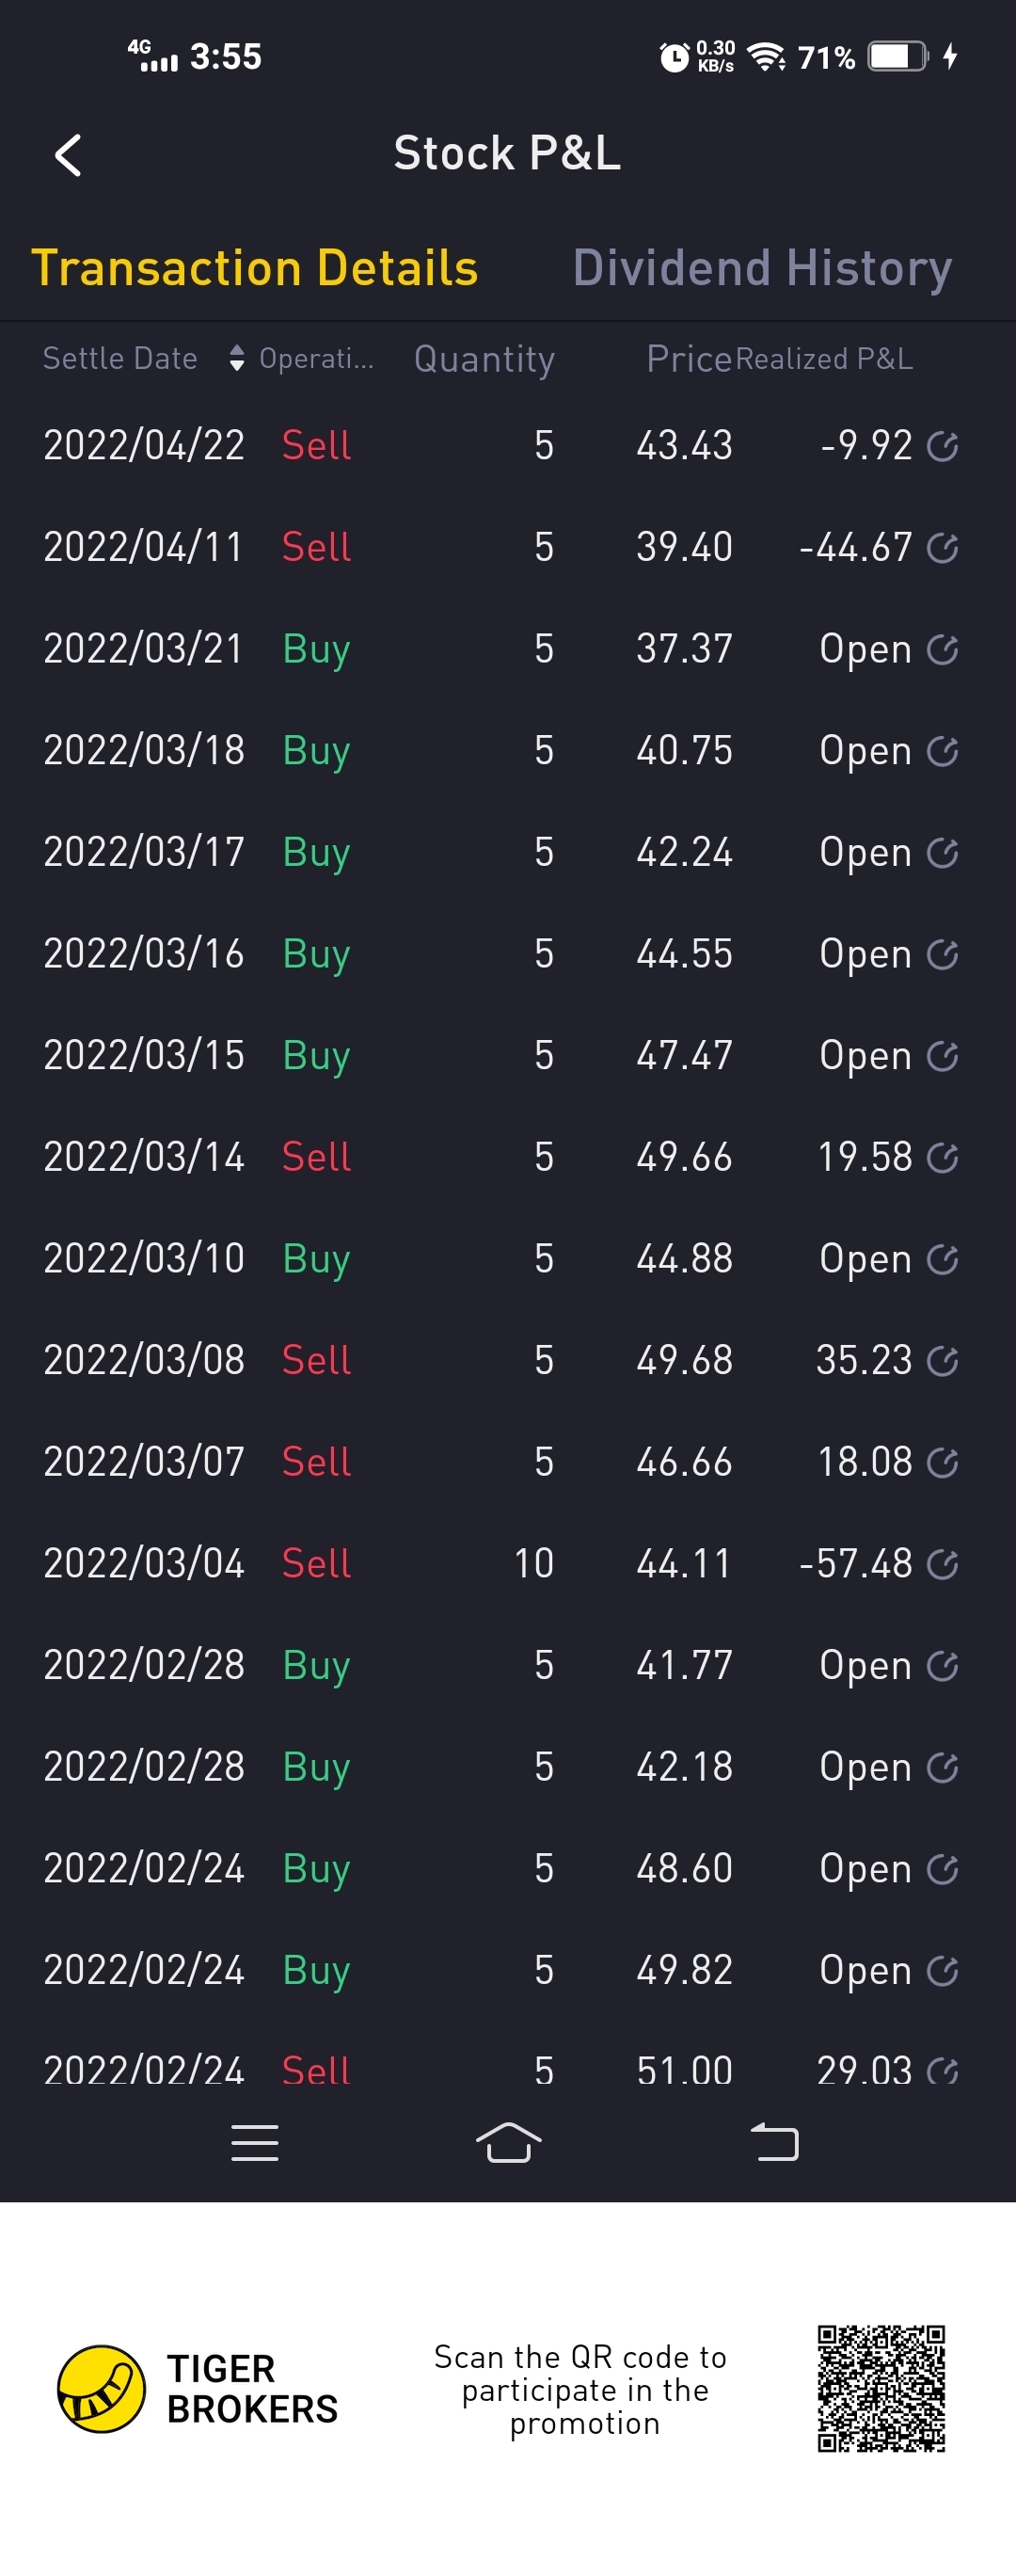Tap the Operation column header
This screenshot has width=1016, height=2576.
(x=316, y=358)
